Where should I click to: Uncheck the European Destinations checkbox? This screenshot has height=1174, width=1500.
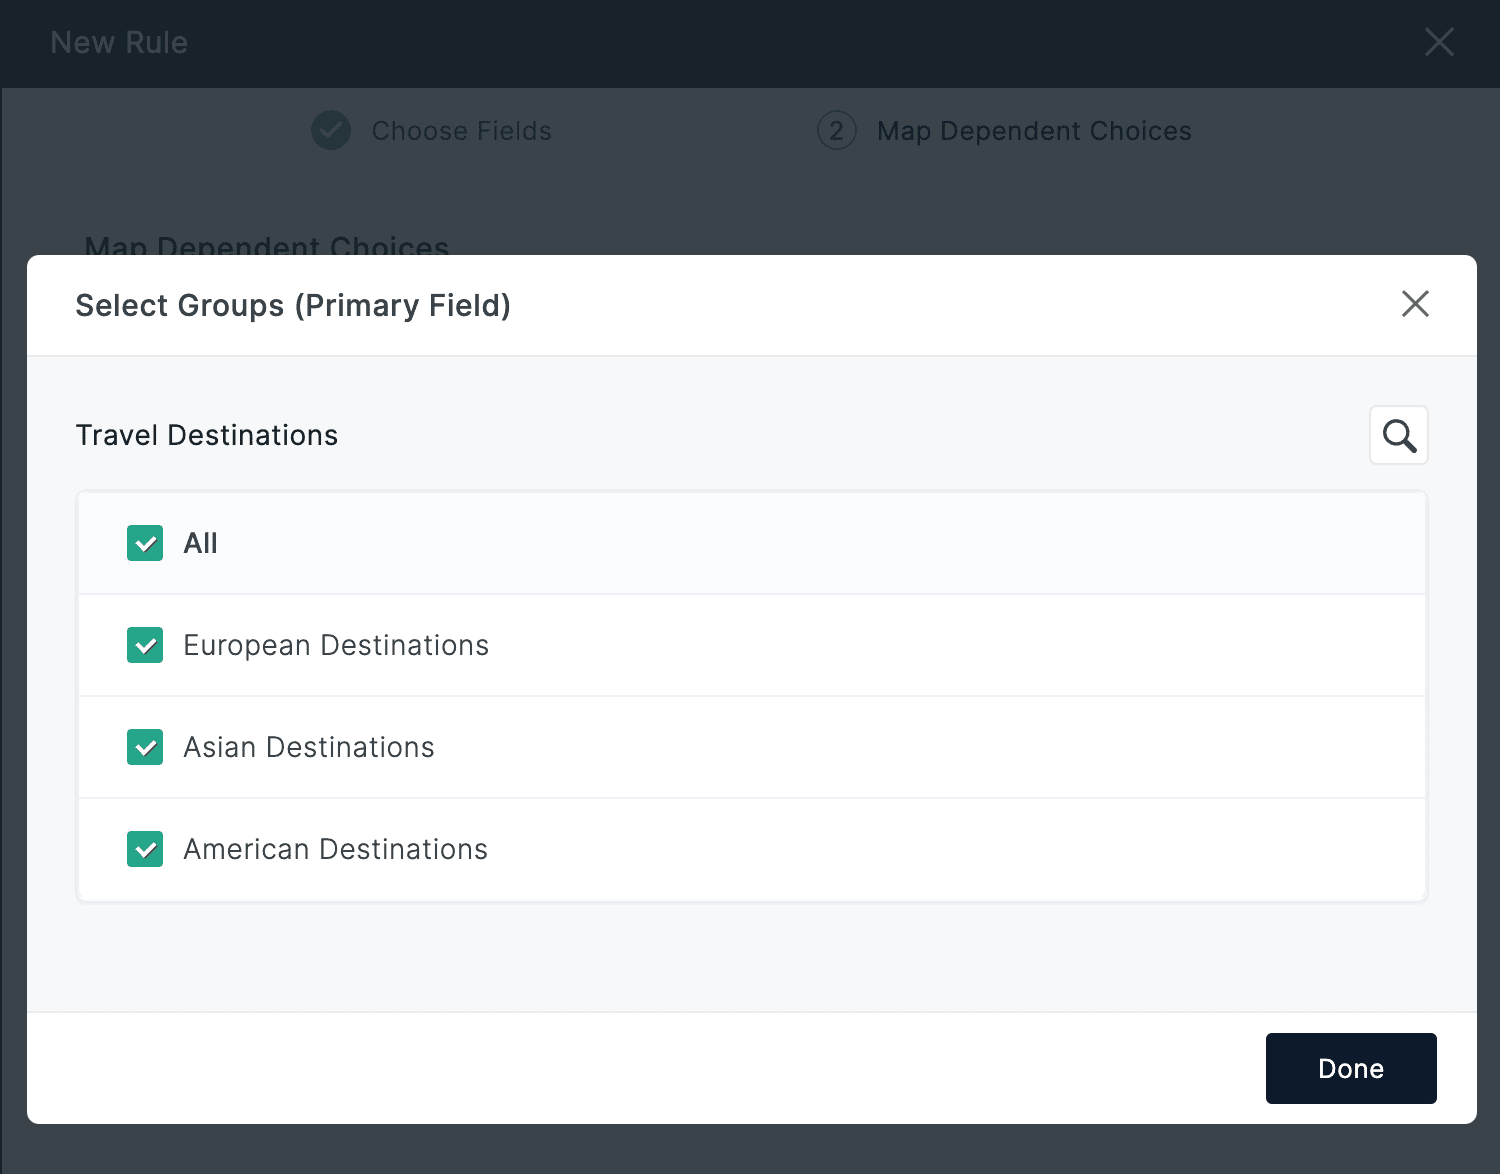tap(145, 645)
